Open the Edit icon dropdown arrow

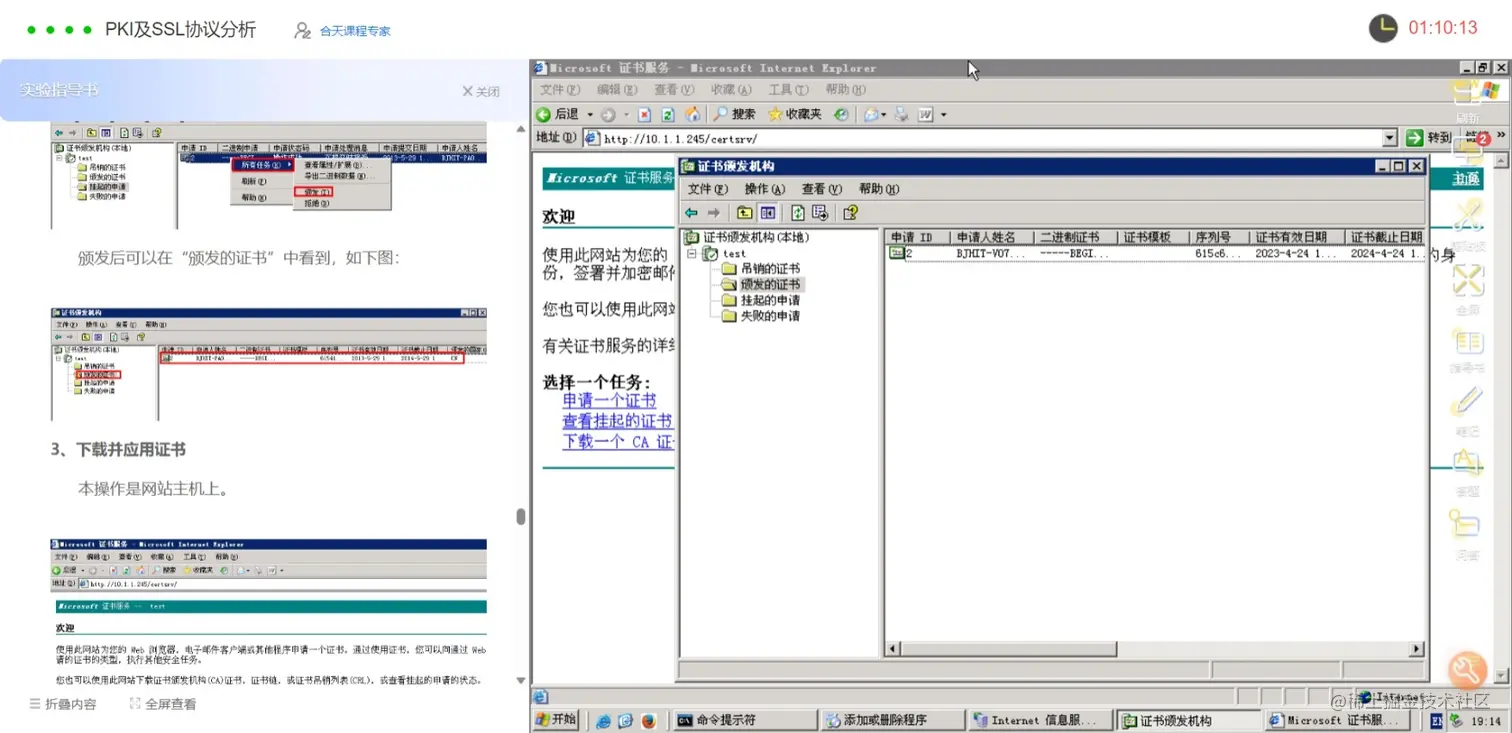point(943,115)
